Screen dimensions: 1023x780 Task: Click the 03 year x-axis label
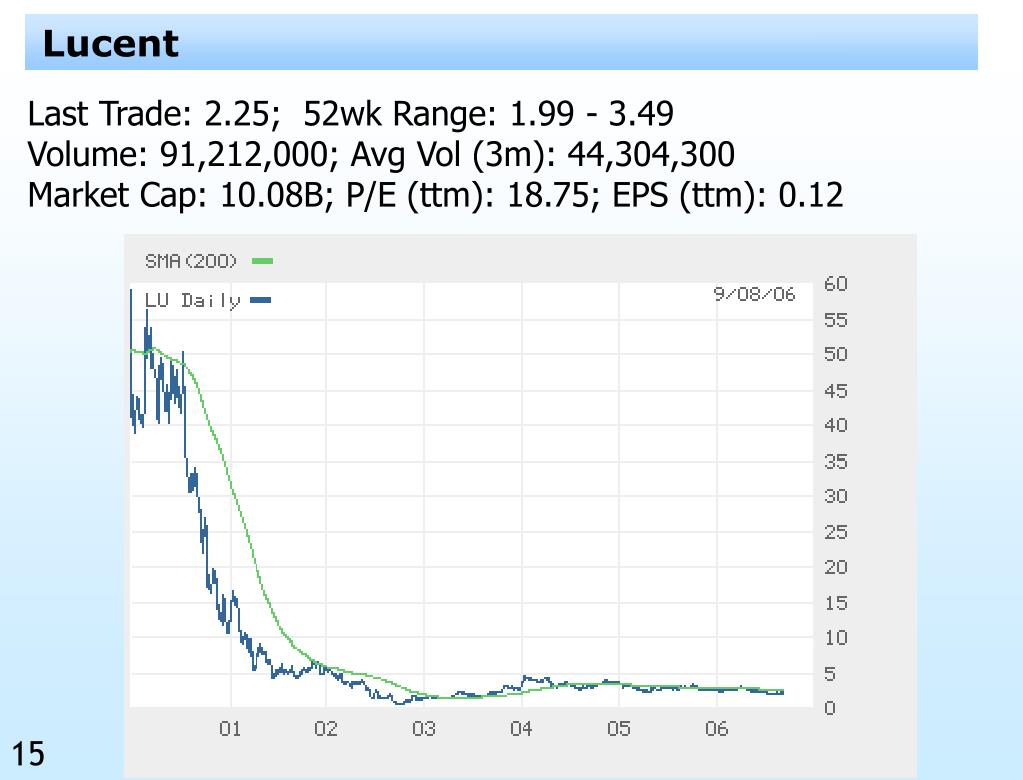(x=424, y=728)
